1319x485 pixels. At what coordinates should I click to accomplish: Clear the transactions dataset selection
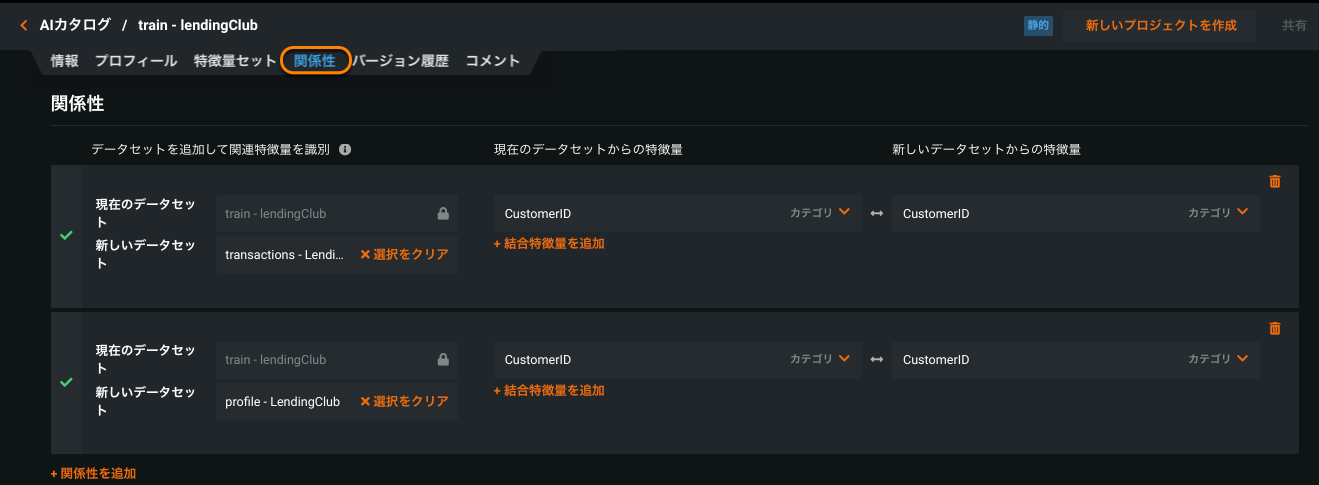[x=404, y=254]
